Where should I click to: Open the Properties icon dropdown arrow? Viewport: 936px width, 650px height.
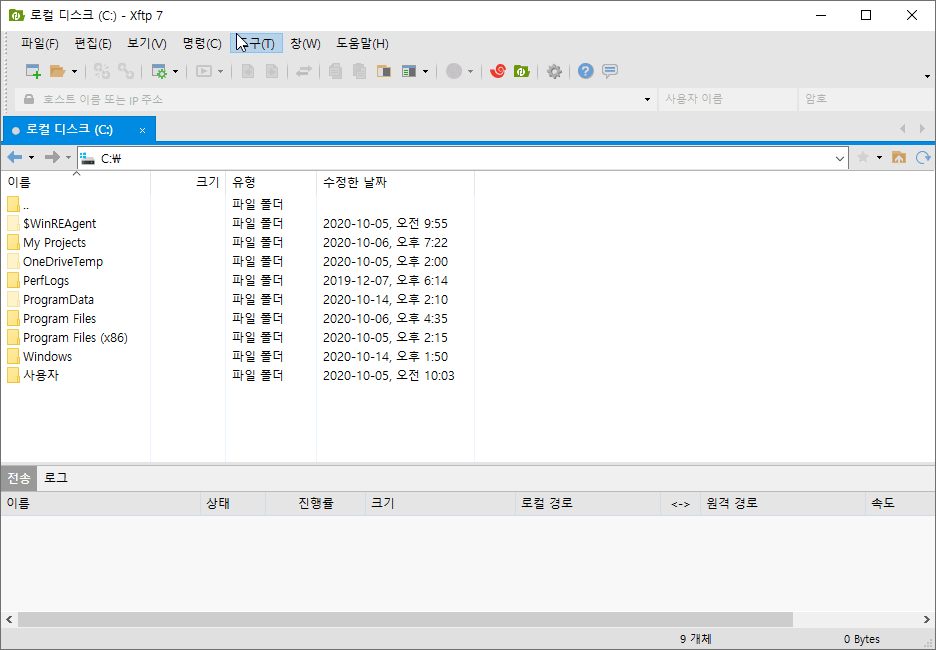pyautogui.click(x=176, y=72)
